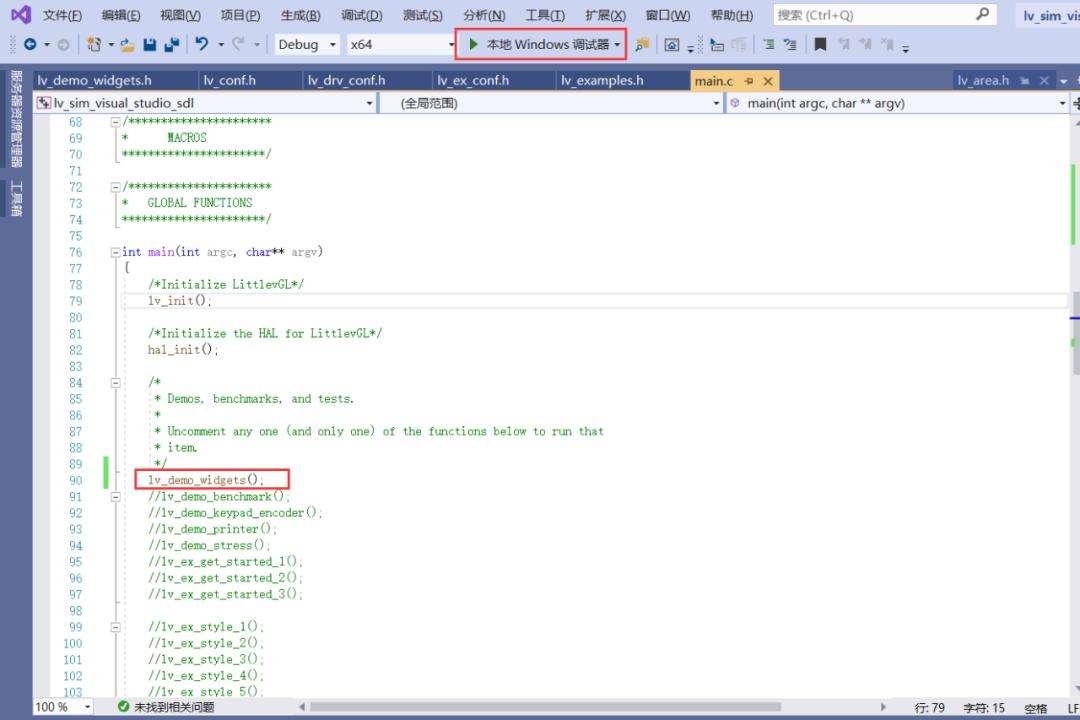
Task: Click the Navigate Backward arrow icon
Action: [x=30, y=44]
